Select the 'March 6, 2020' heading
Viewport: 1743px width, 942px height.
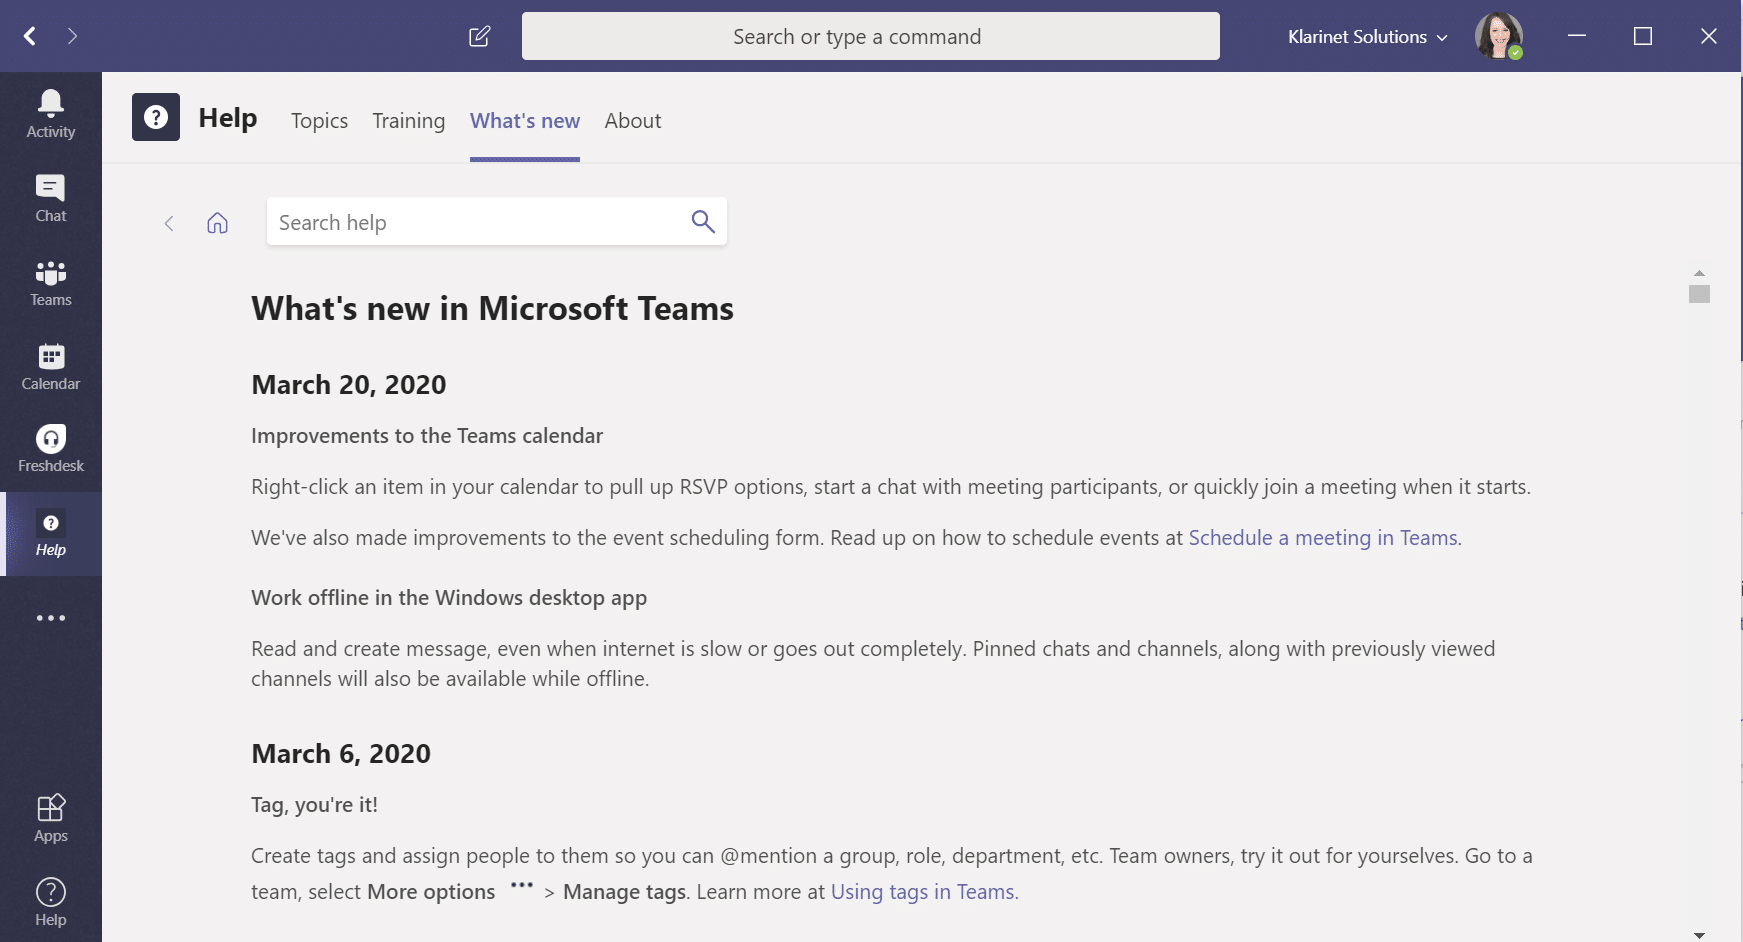point(341,754)
